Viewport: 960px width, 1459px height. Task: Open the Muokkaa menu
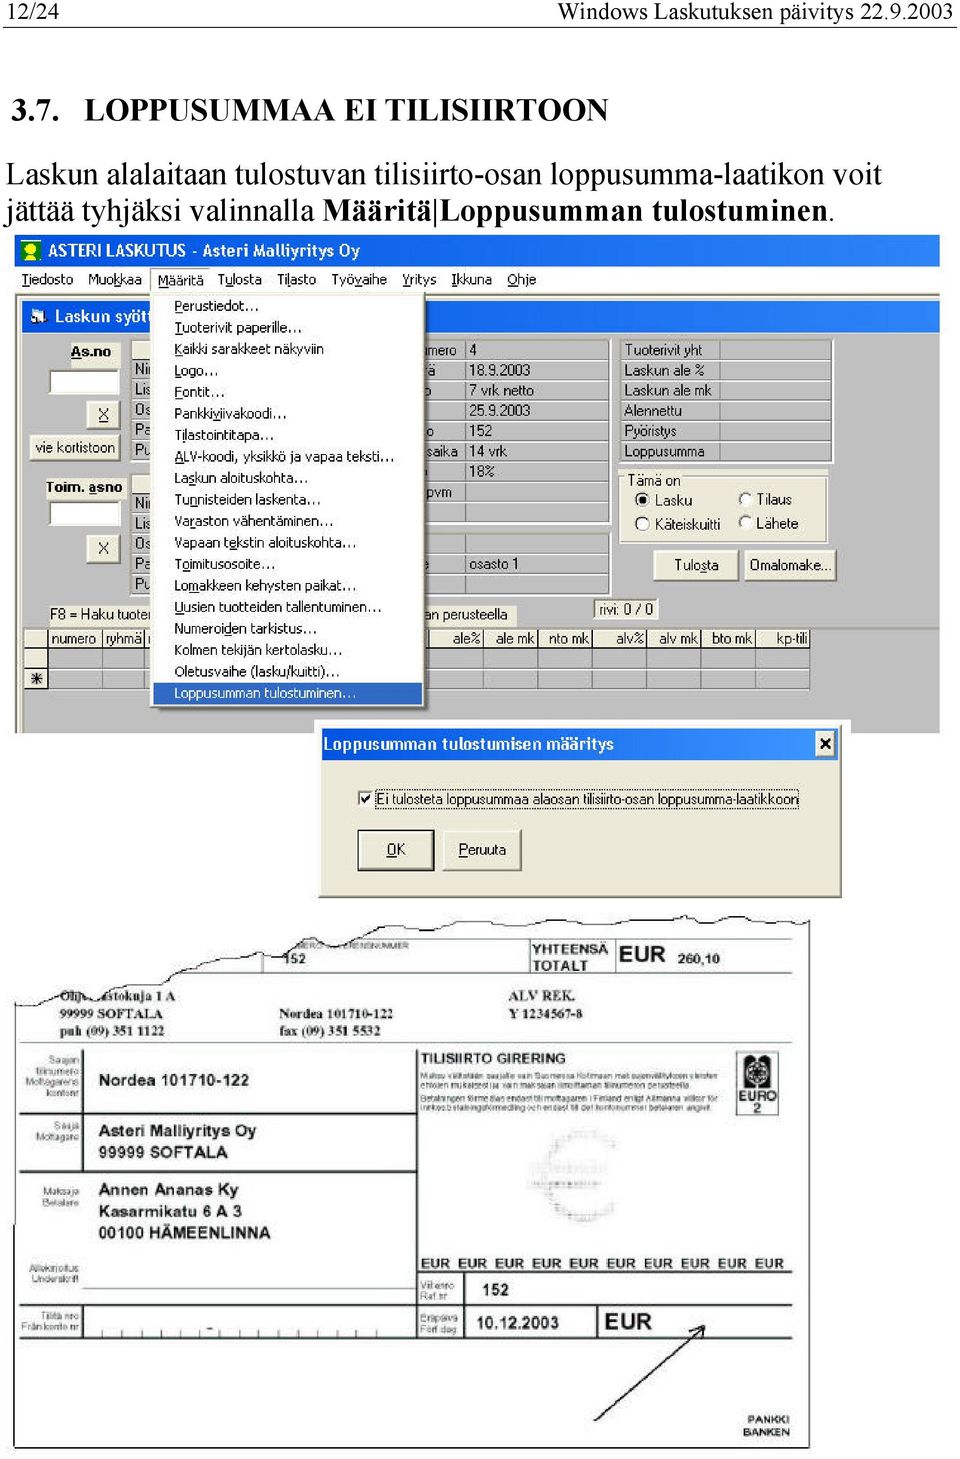tap(115, 280)
